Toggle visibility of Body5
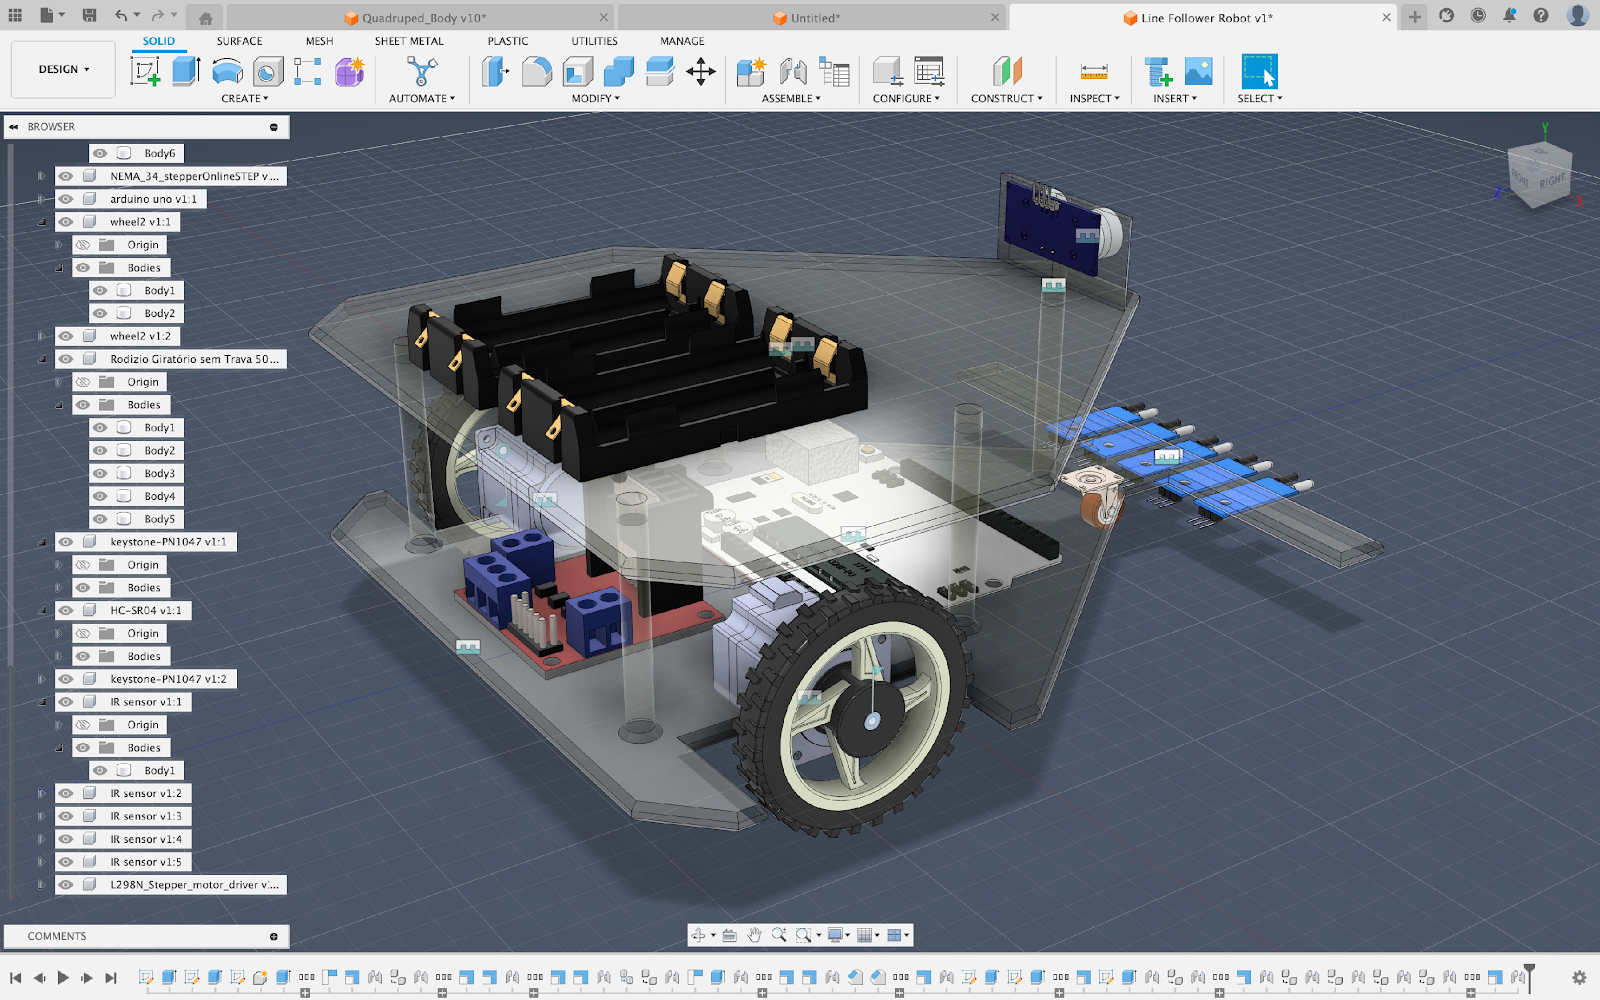This screenshot has height=1000, width=1600. click(x=100, y=519)
